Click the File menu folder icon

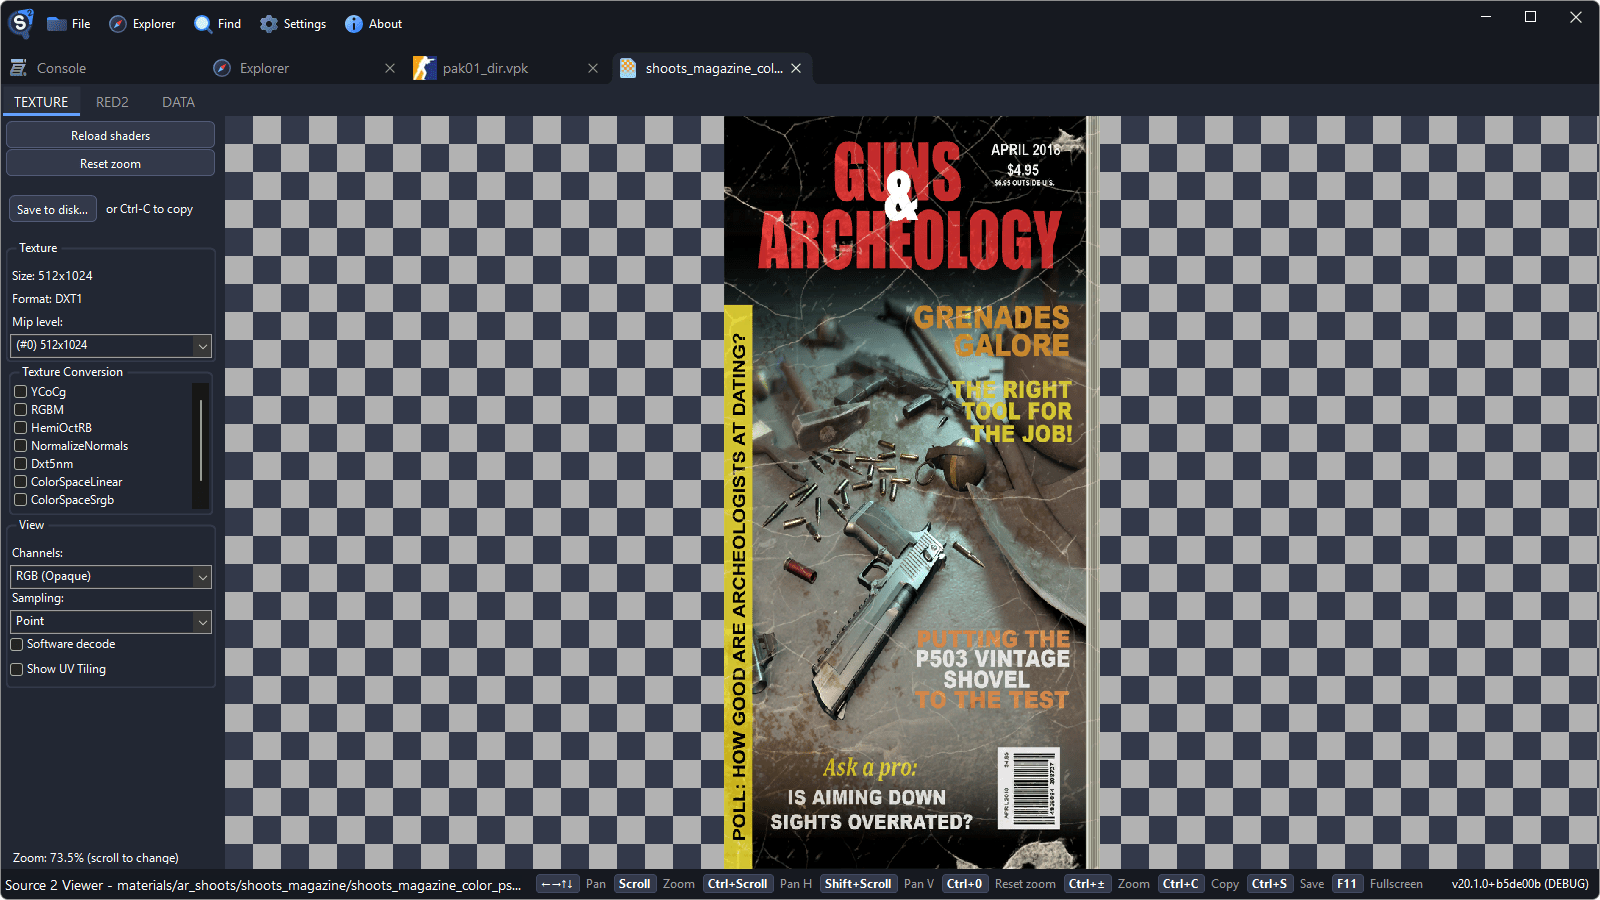click(x=57, y=24)
